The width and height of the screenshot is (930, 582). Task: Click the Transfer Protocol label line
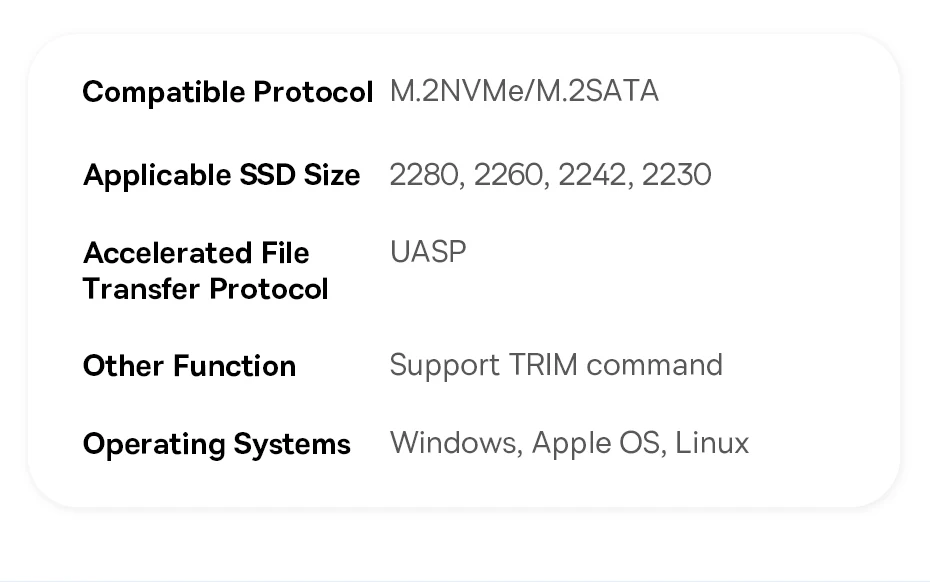(x=205, y=289)
